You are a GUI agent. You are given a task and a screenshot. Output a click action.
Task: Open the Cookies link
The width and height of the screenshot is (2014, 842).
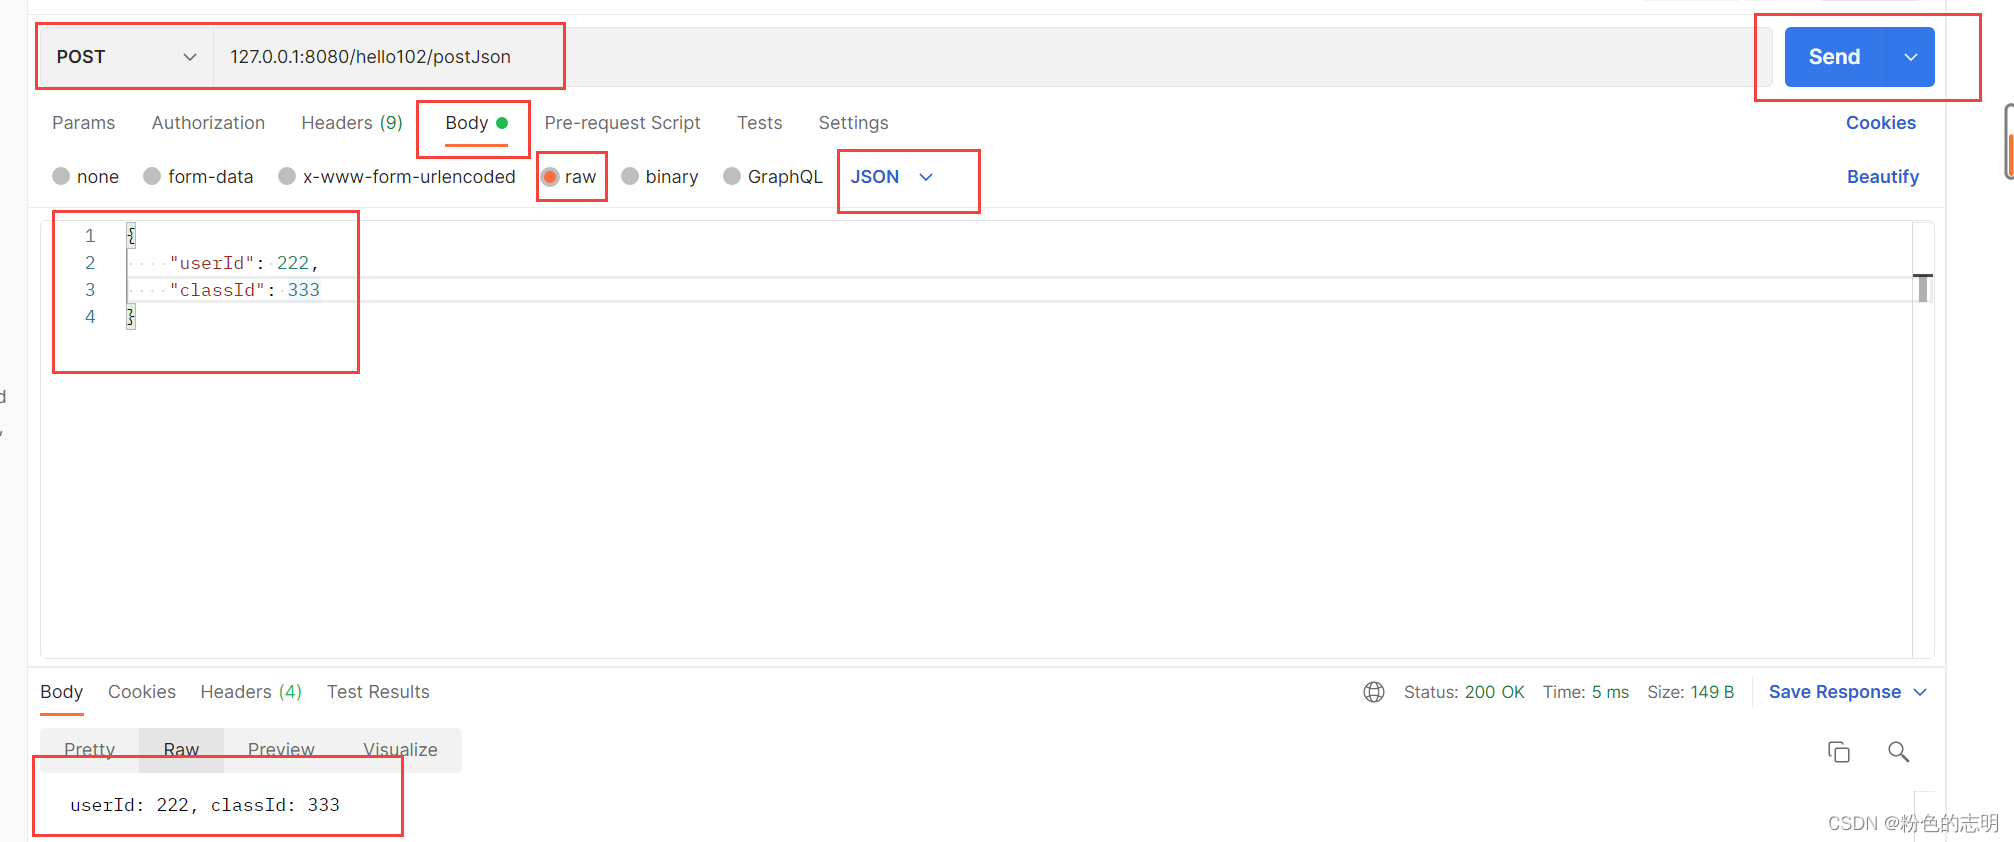(x=1881, y=123)
